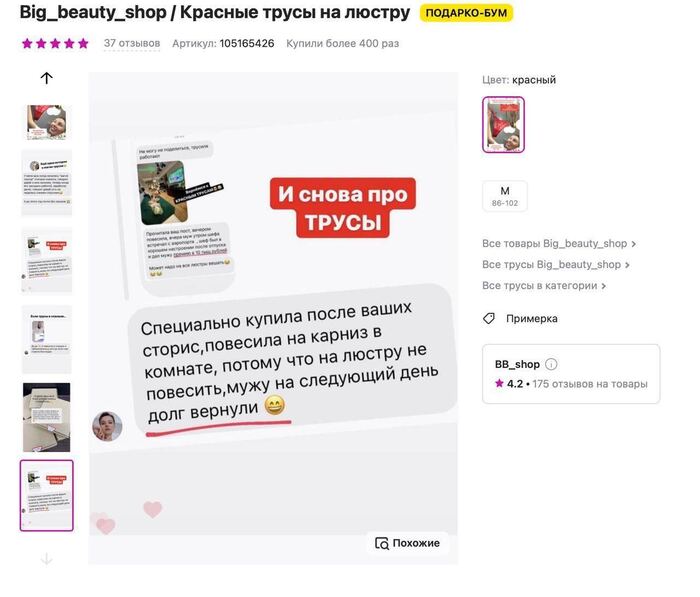Select the красный color swatch
This screenshot has height=597, width=700.
click(x=503, y=125)
